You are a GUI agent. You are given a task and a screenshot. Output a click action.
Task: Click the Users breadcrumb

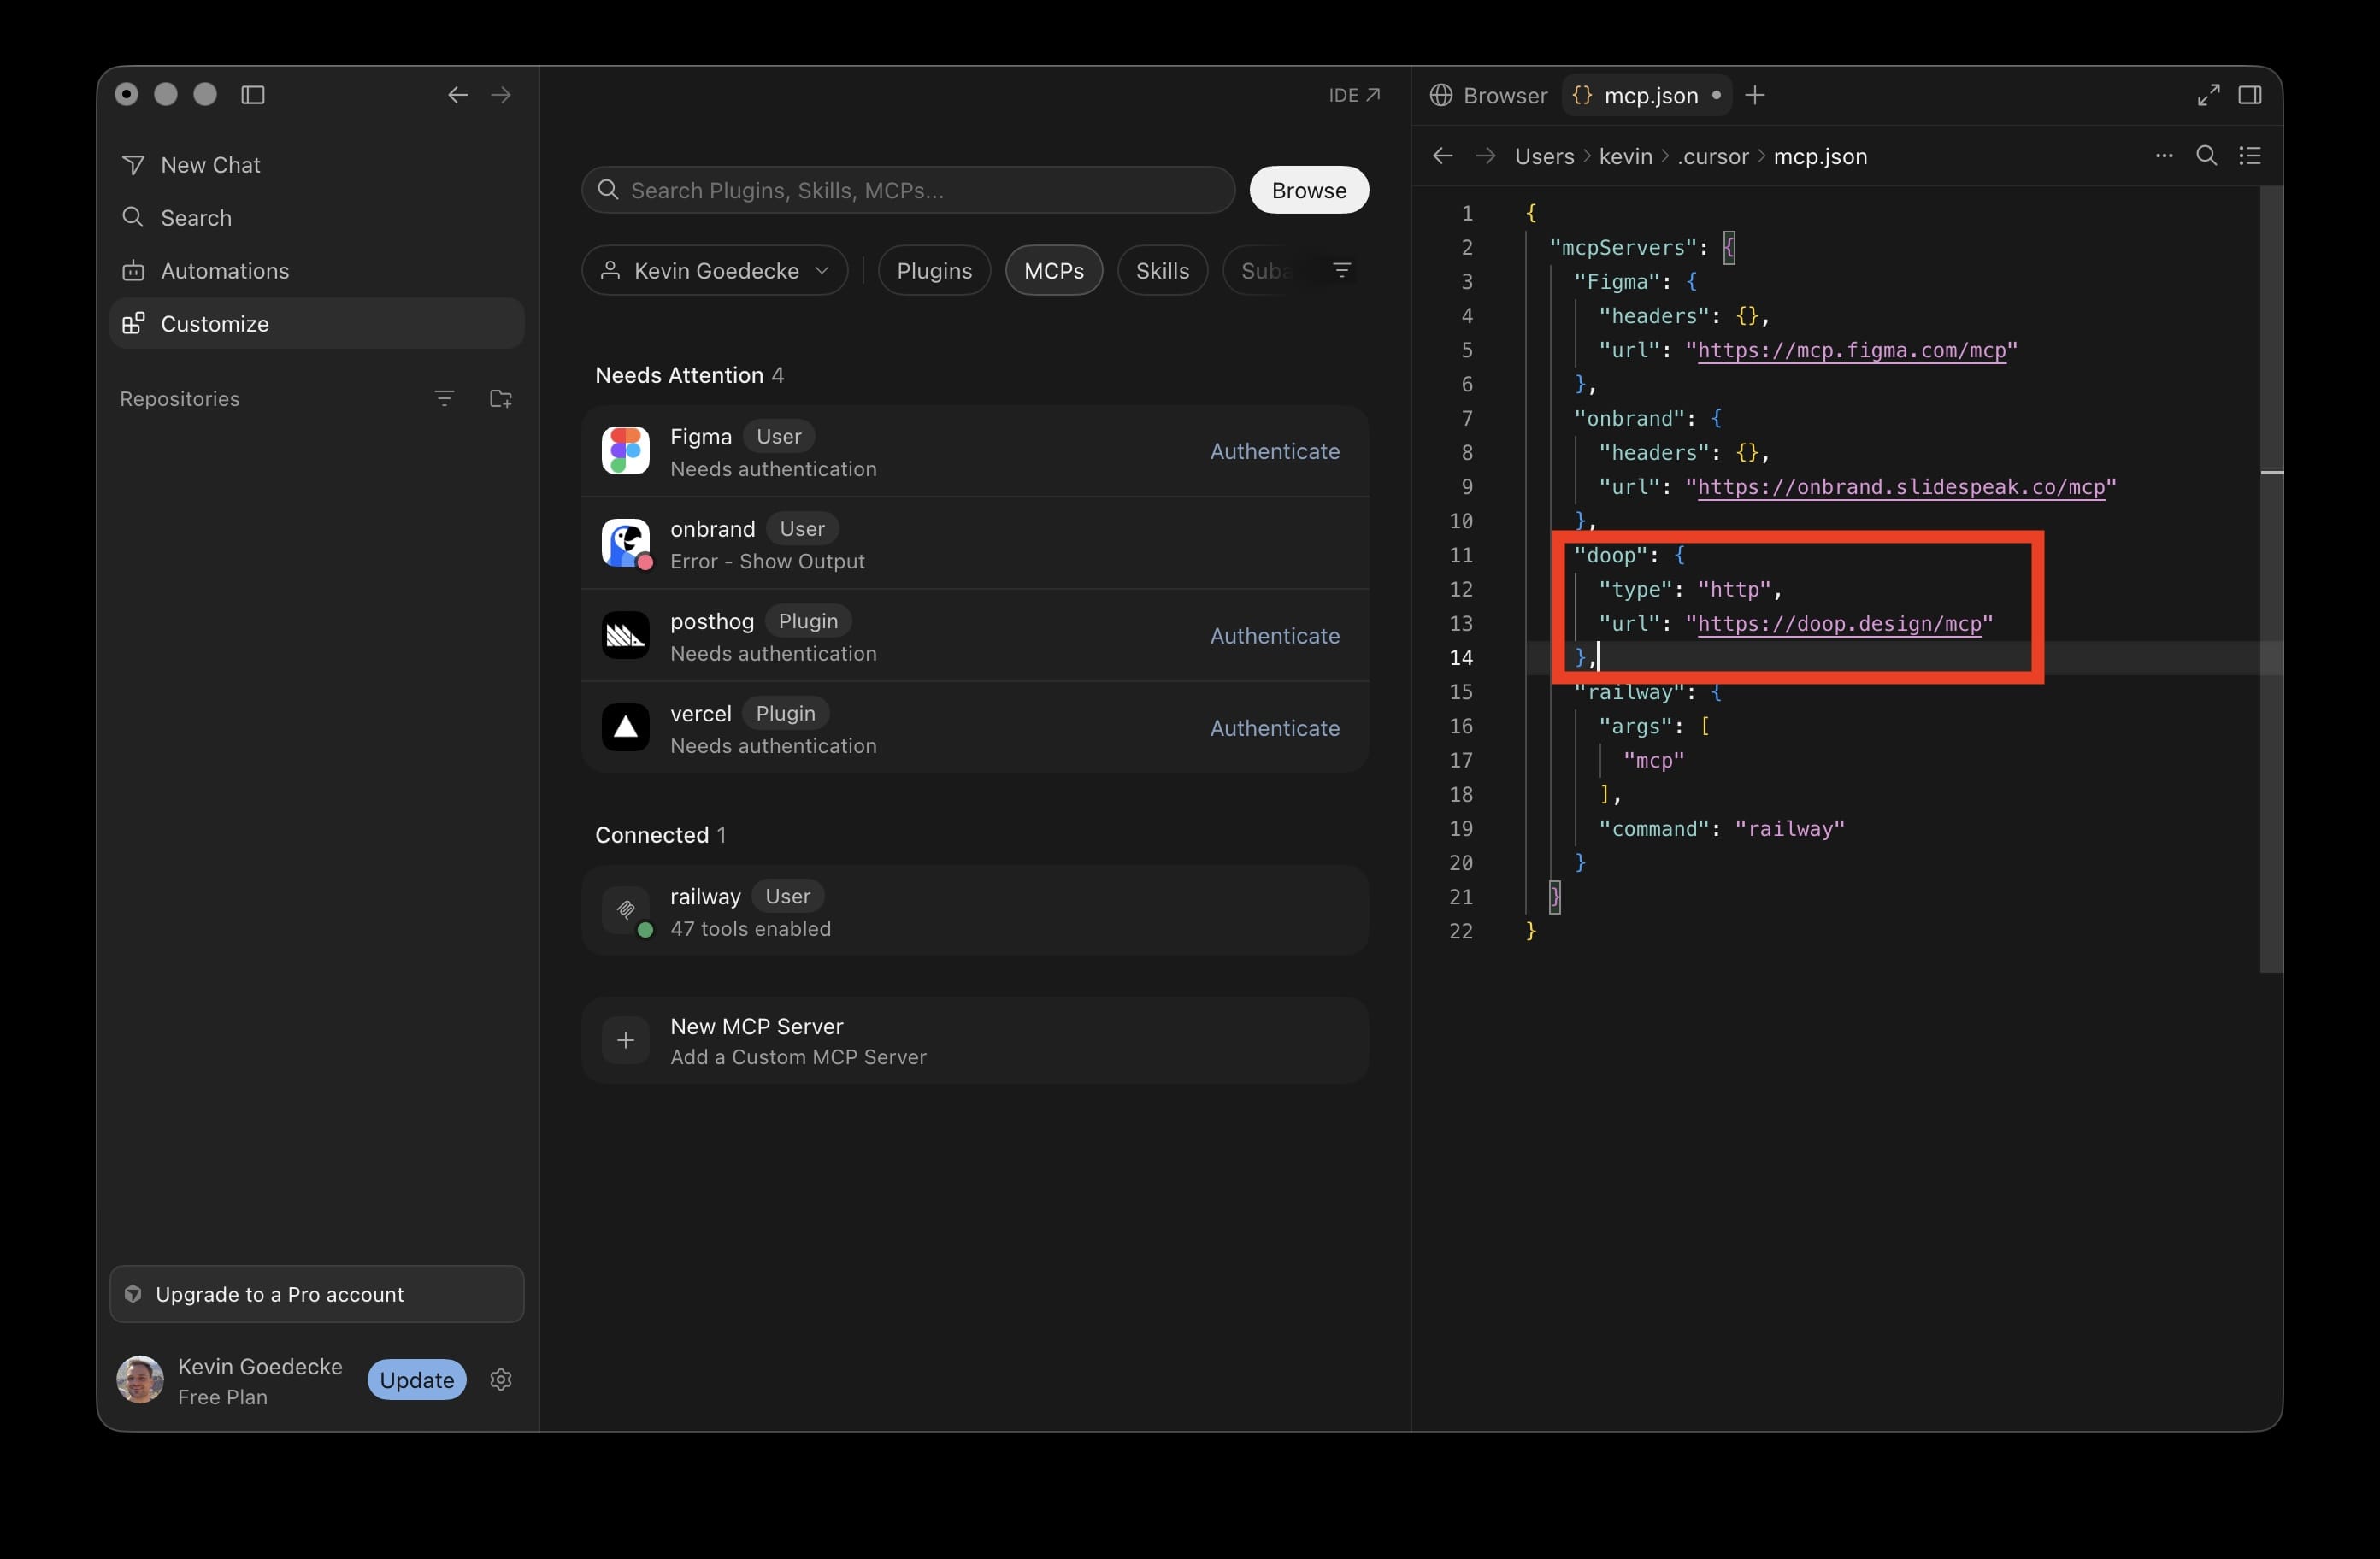point(1544,157)
